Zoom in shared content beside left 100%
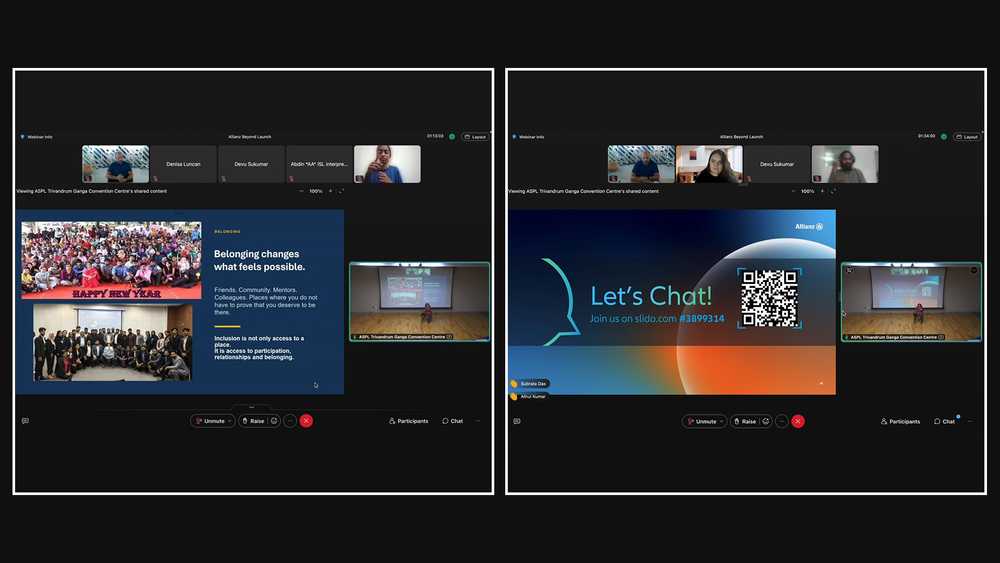Image resolution: width=1000 pixels, height=563 pixels. pos(330,191)
